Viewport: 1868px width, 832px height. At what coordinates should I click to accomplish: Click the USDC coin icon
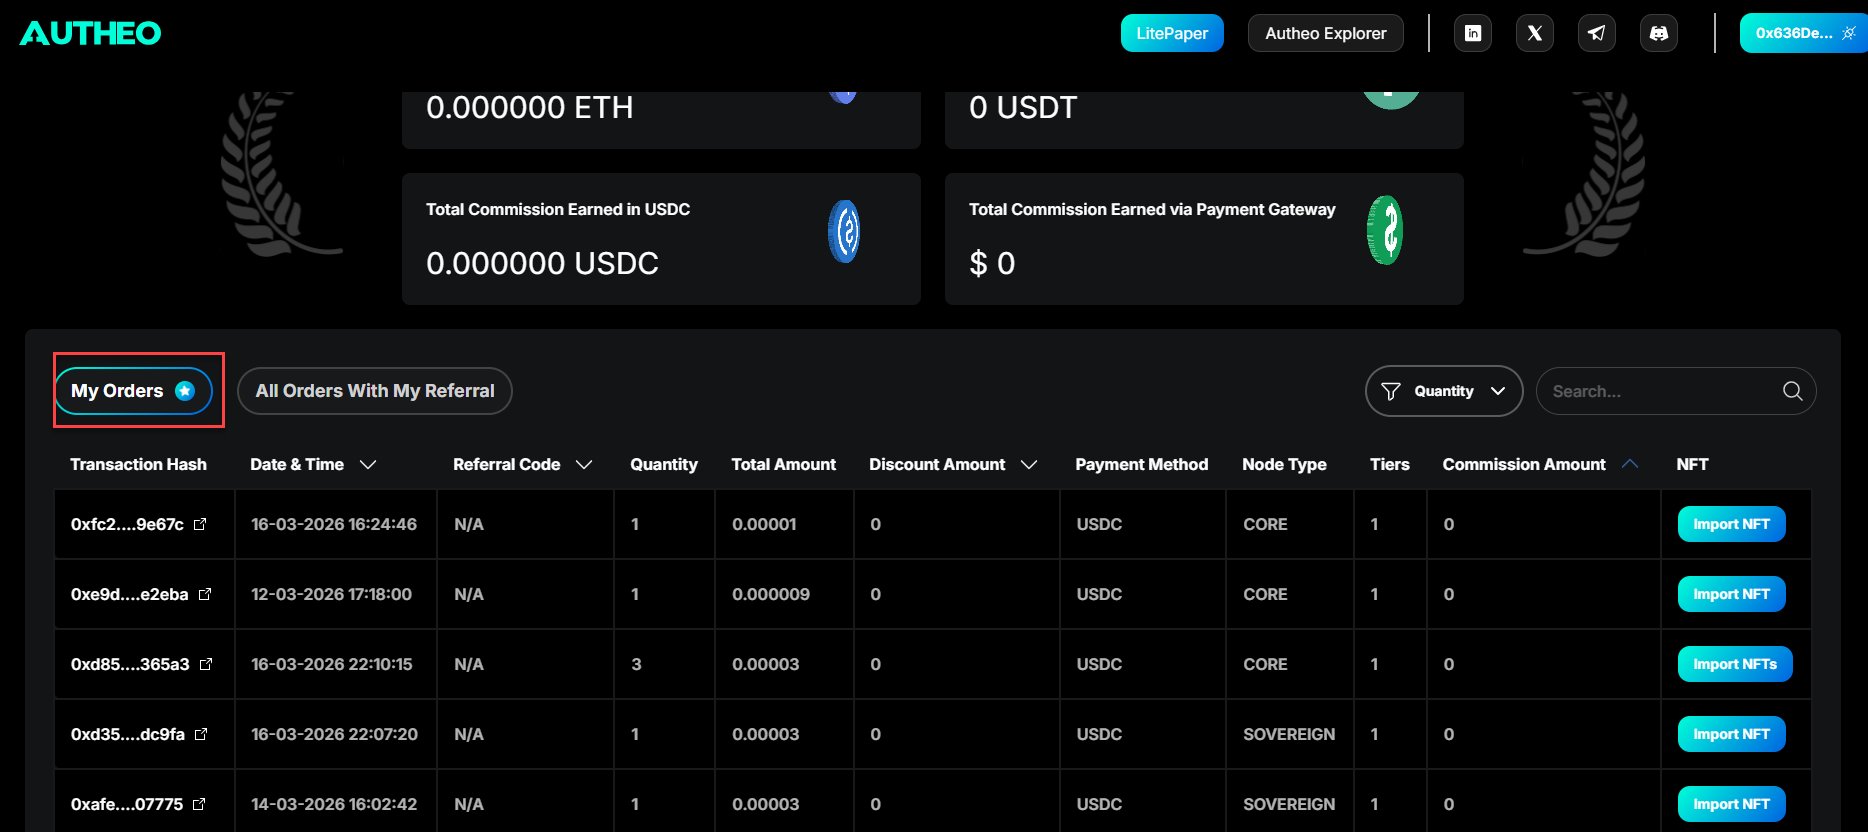[x=844, y=231]
